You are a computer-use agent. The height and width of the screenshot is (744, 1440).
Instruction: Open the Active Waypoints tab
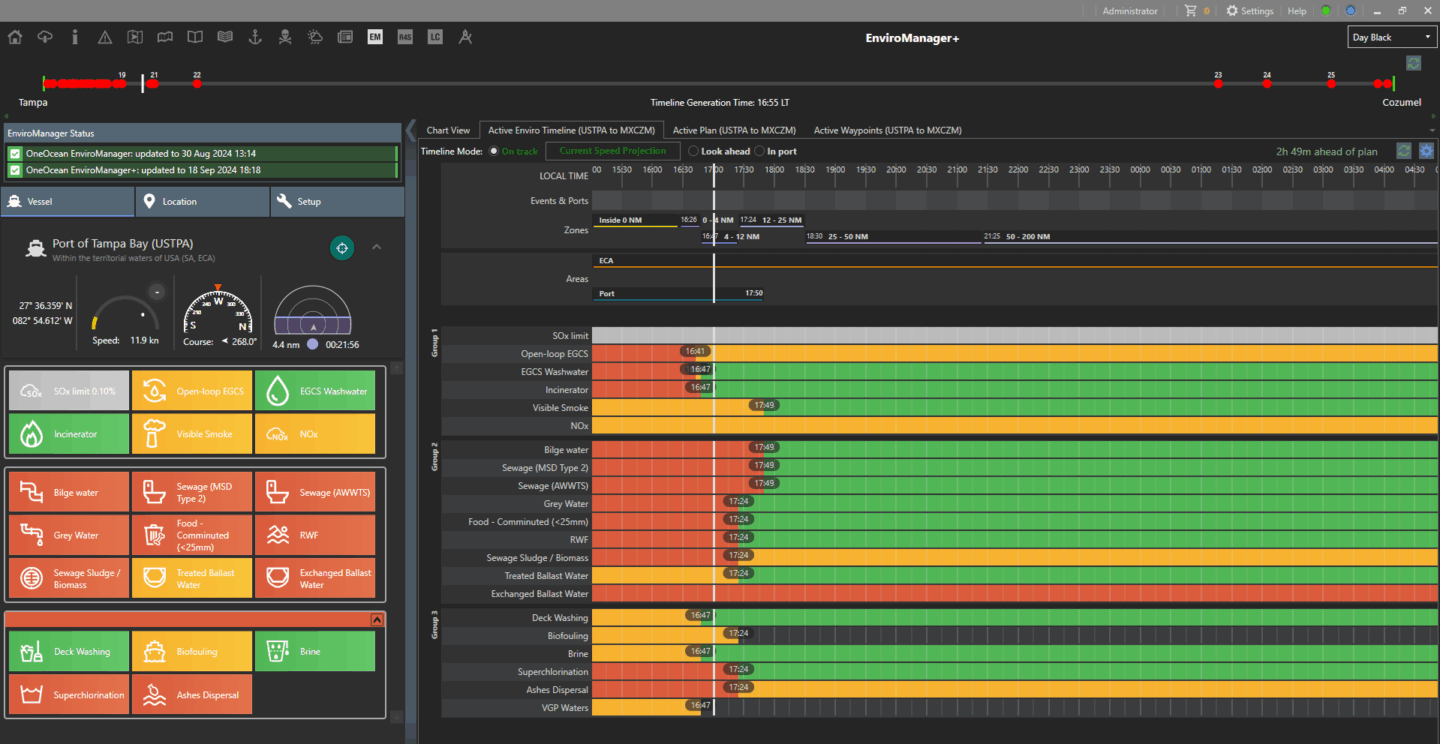(887, 130)
